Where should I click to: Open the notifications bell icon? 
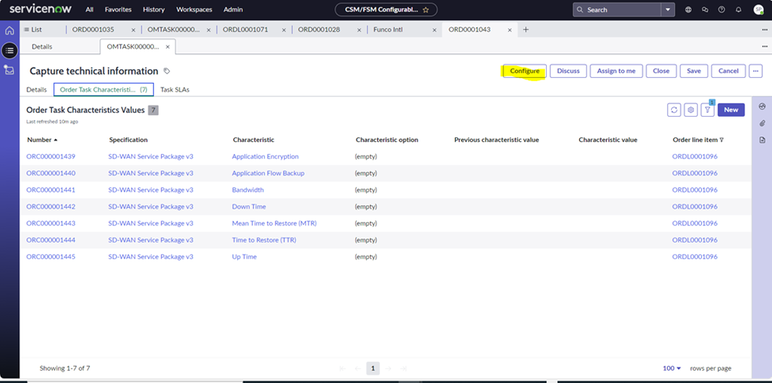pyautogui.click(x=739, y=10)
